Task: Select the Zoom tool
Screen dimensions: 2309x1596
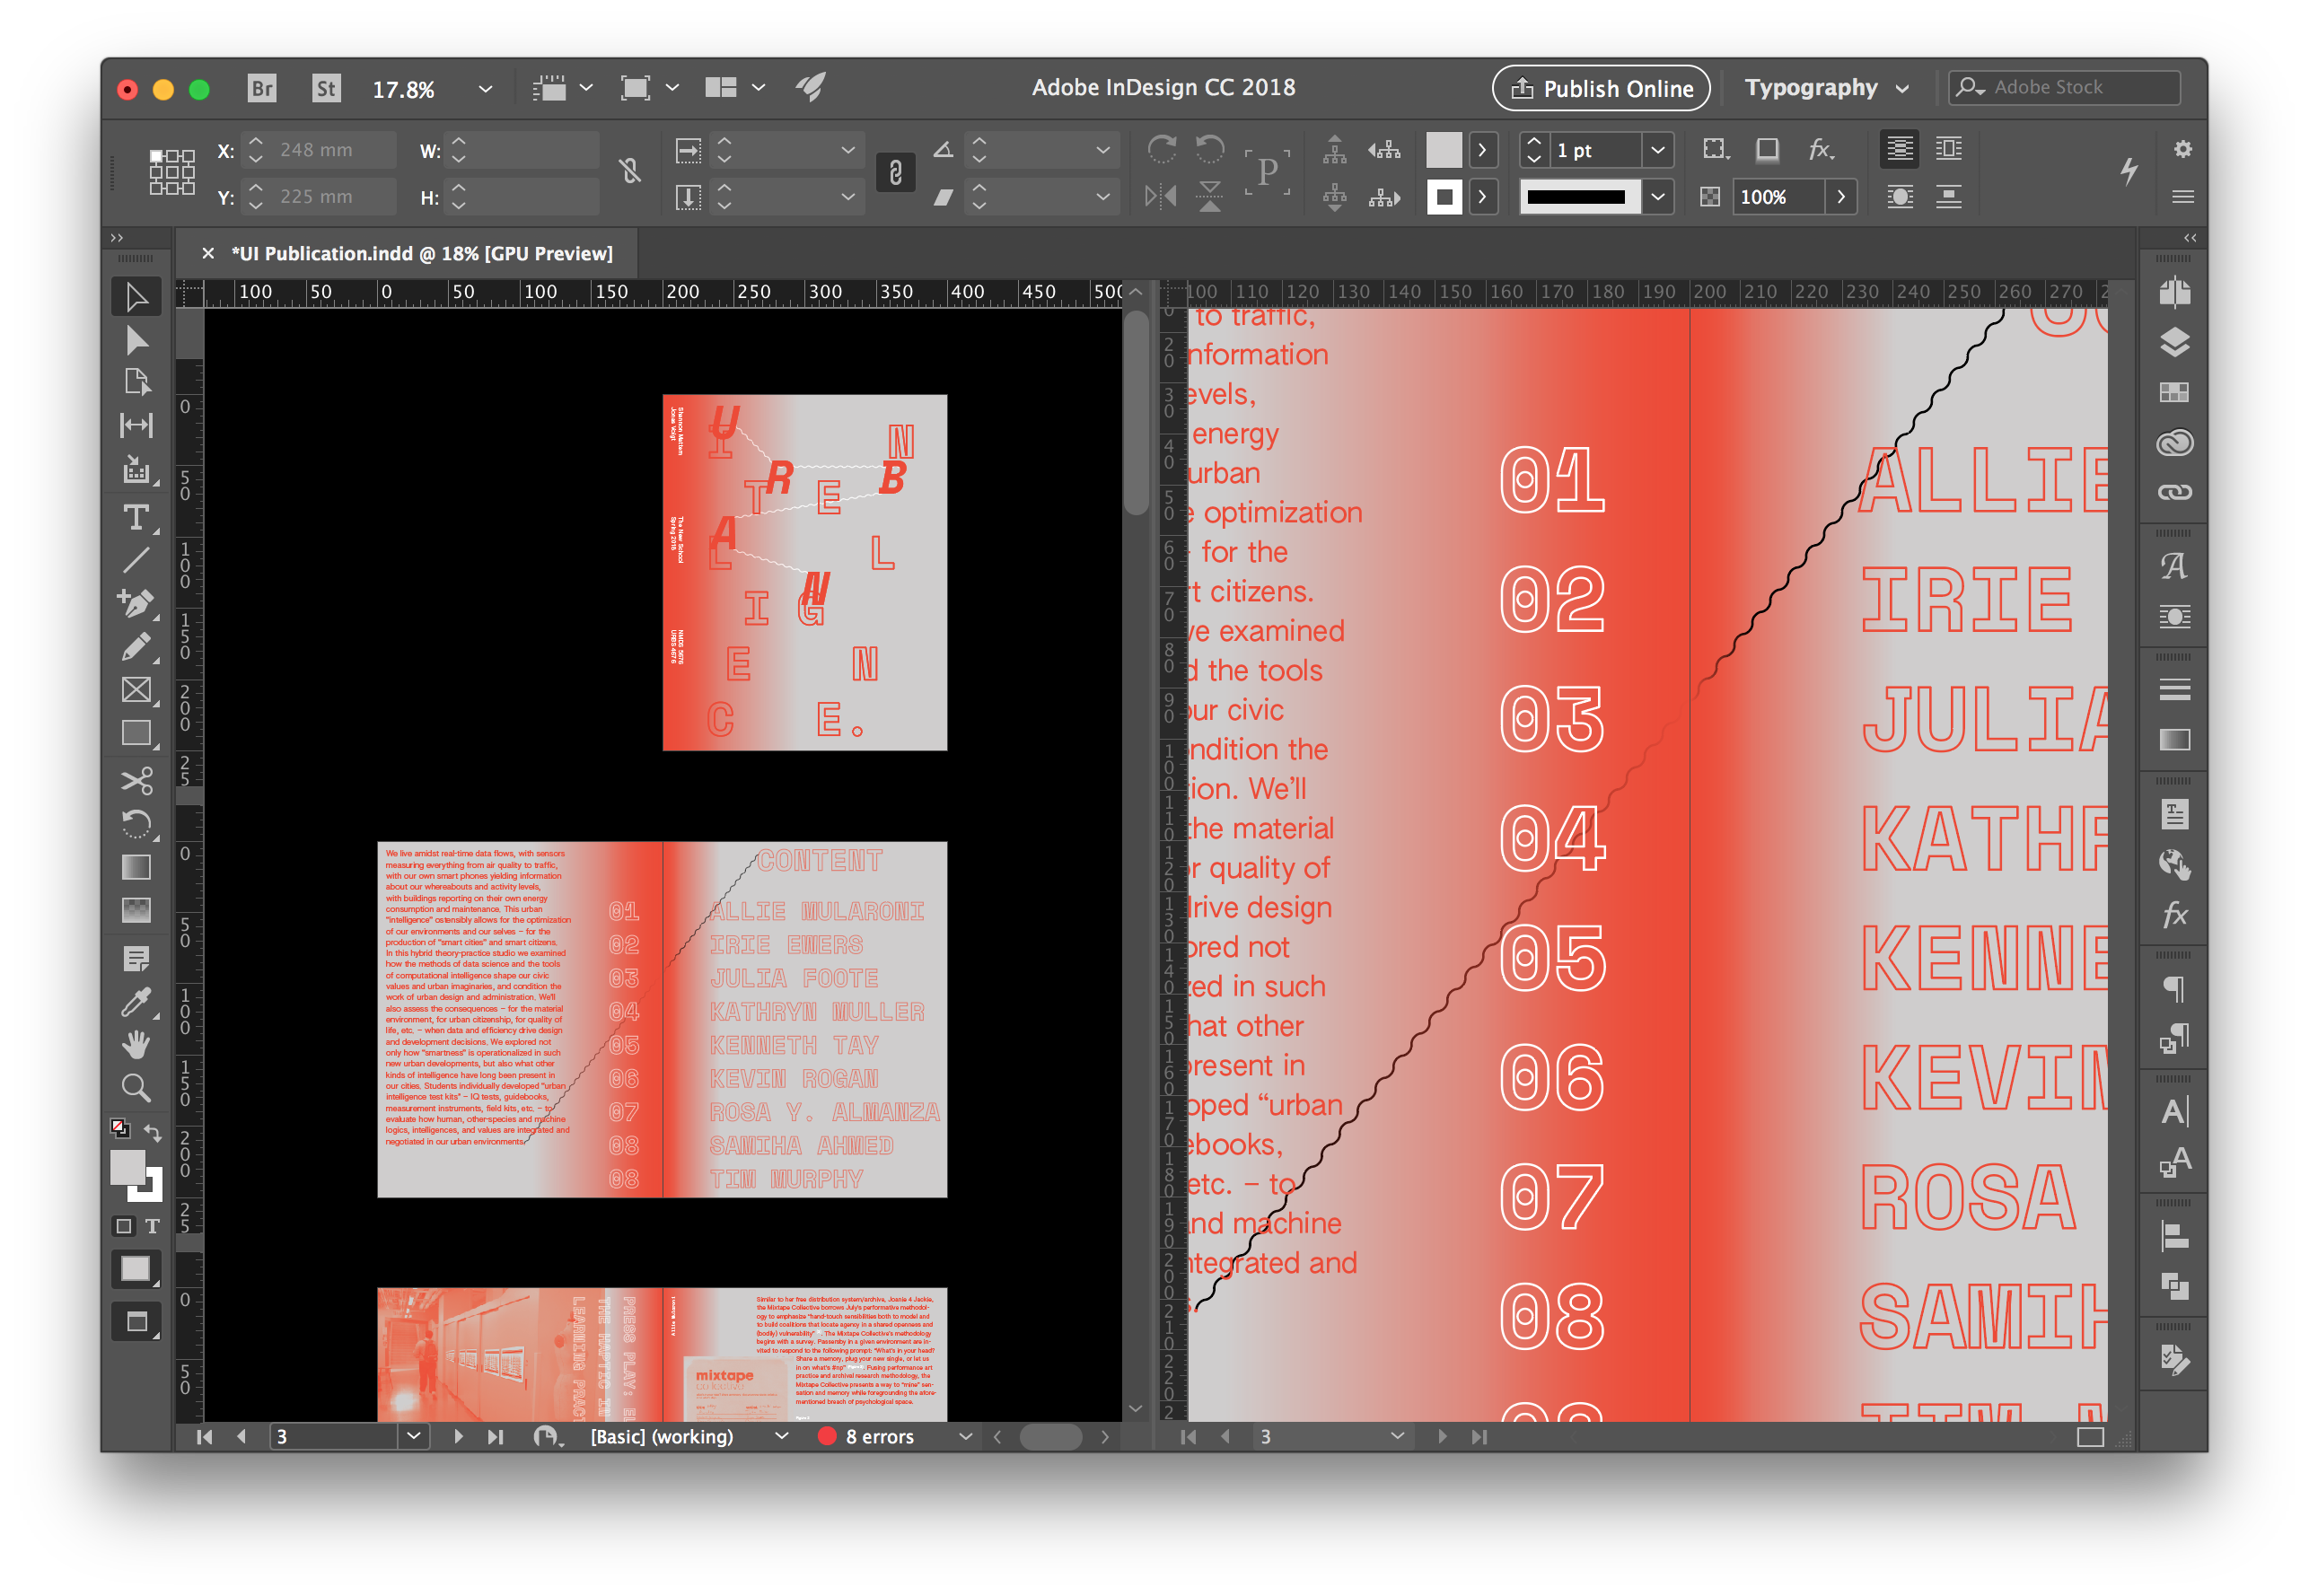Action: pyautogui.click(x=137, y=1088)
